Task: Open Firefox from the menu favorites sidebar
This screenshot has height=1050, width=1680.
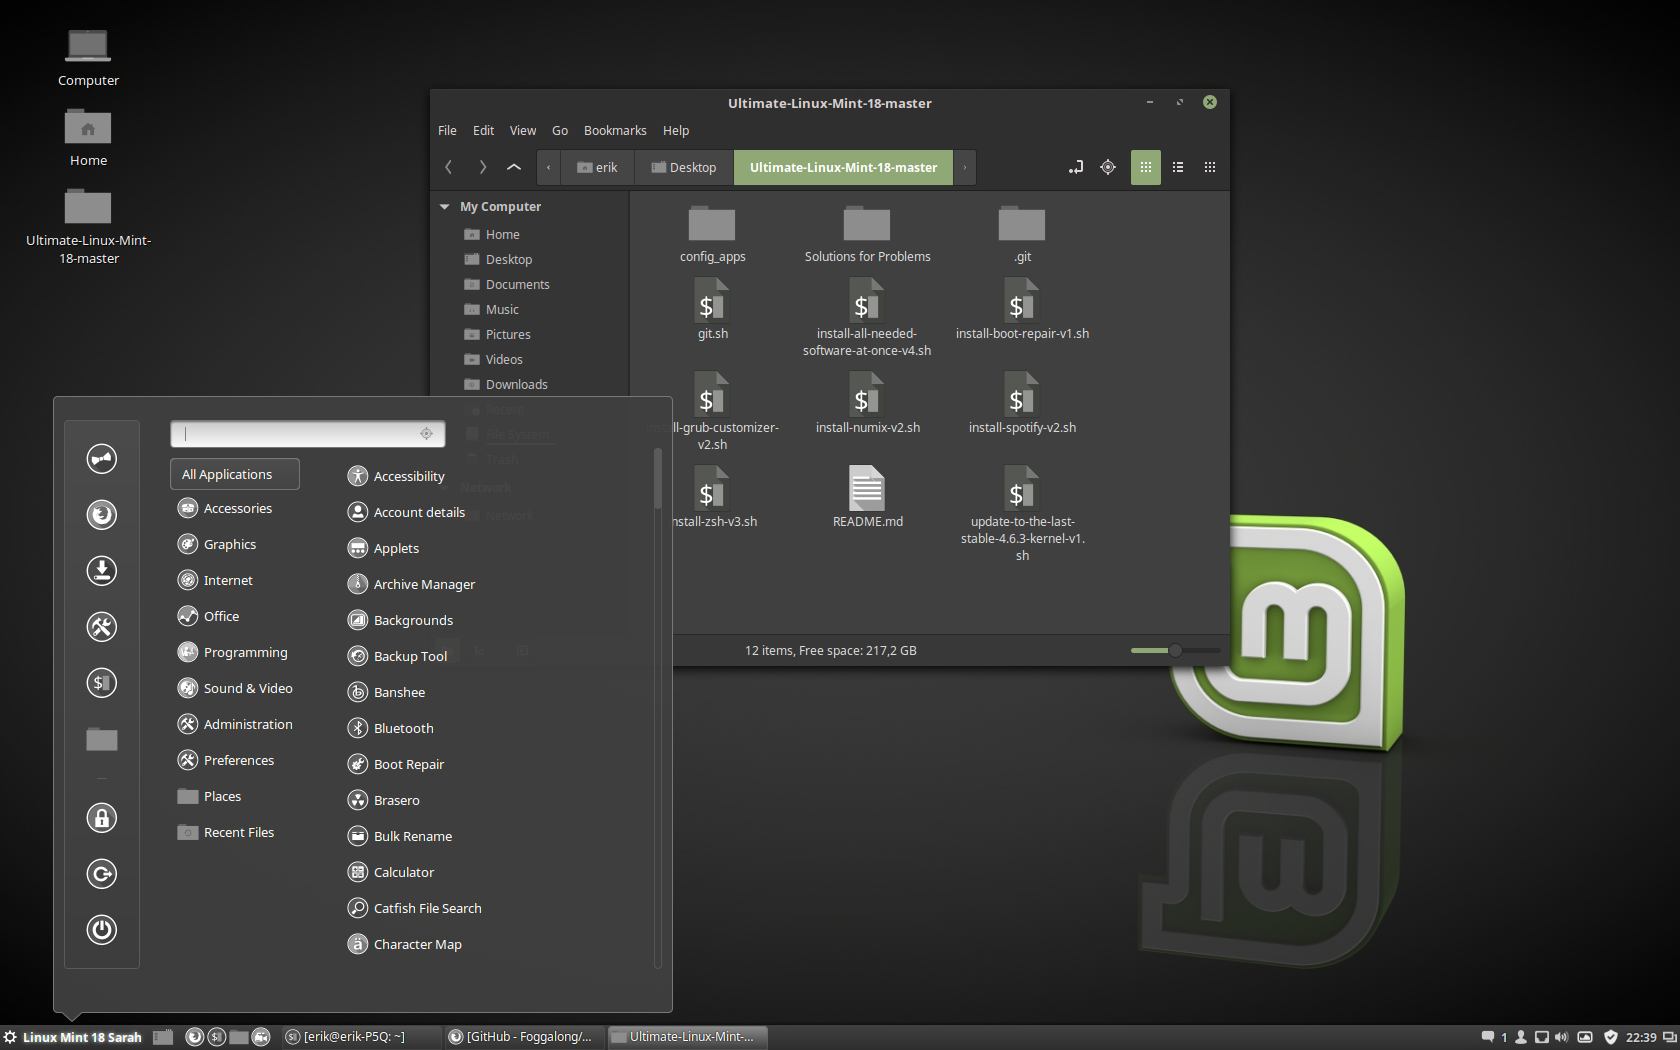Action: tap(101, 515)
